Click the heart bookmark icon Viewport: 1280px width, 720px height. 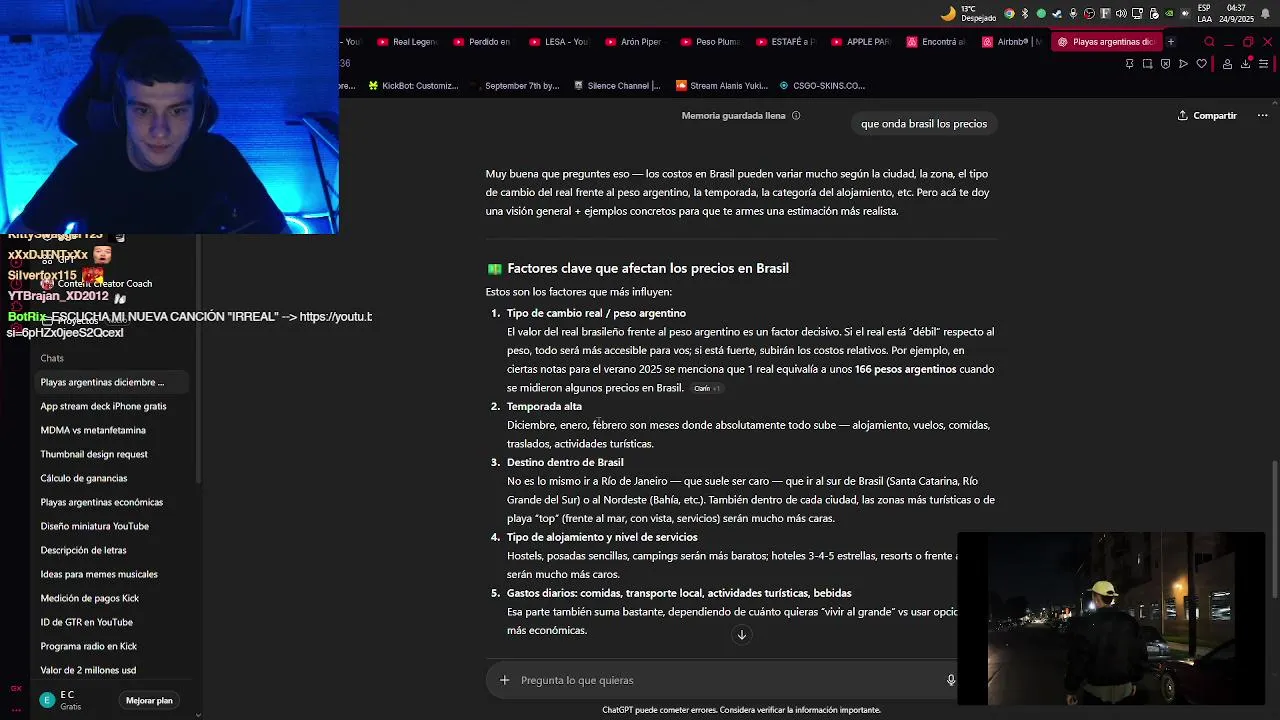pos(1202,64)
